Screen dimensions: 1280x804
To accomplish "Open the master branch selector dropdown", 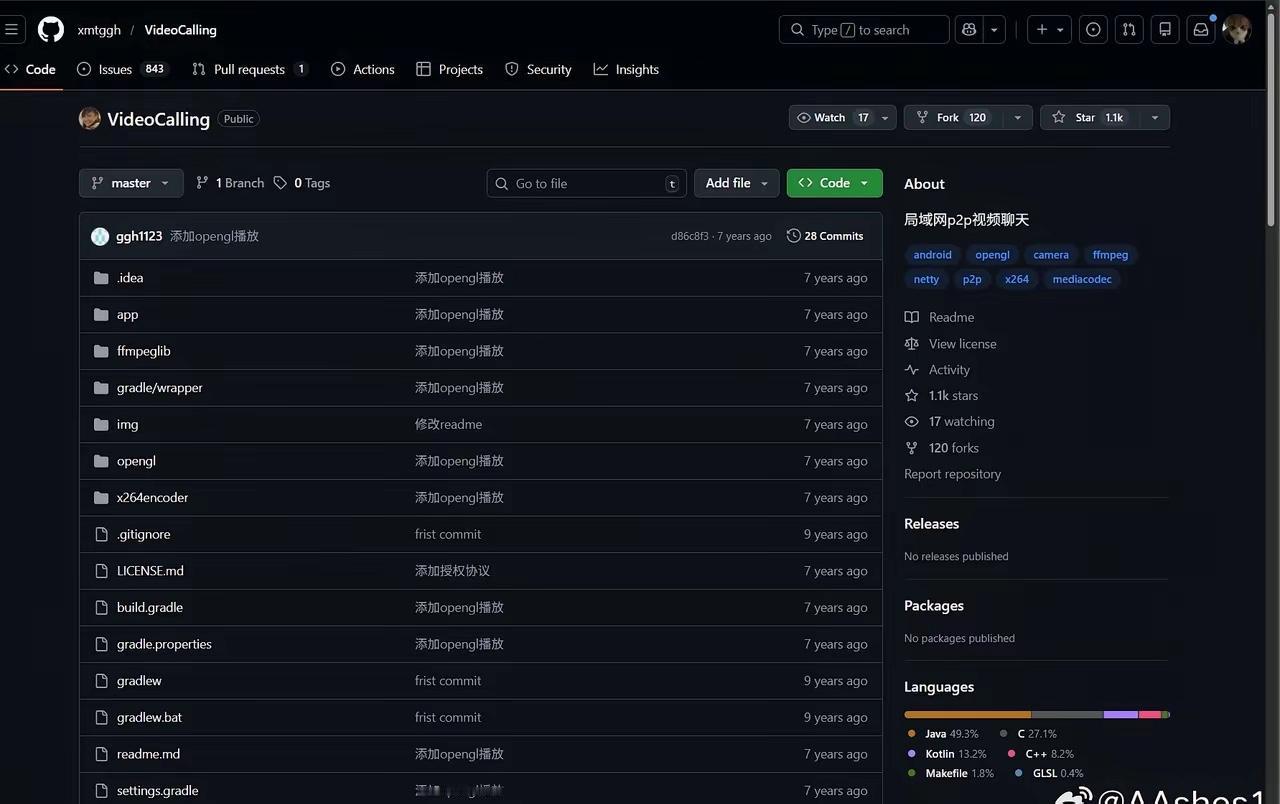I will point(131,183).
